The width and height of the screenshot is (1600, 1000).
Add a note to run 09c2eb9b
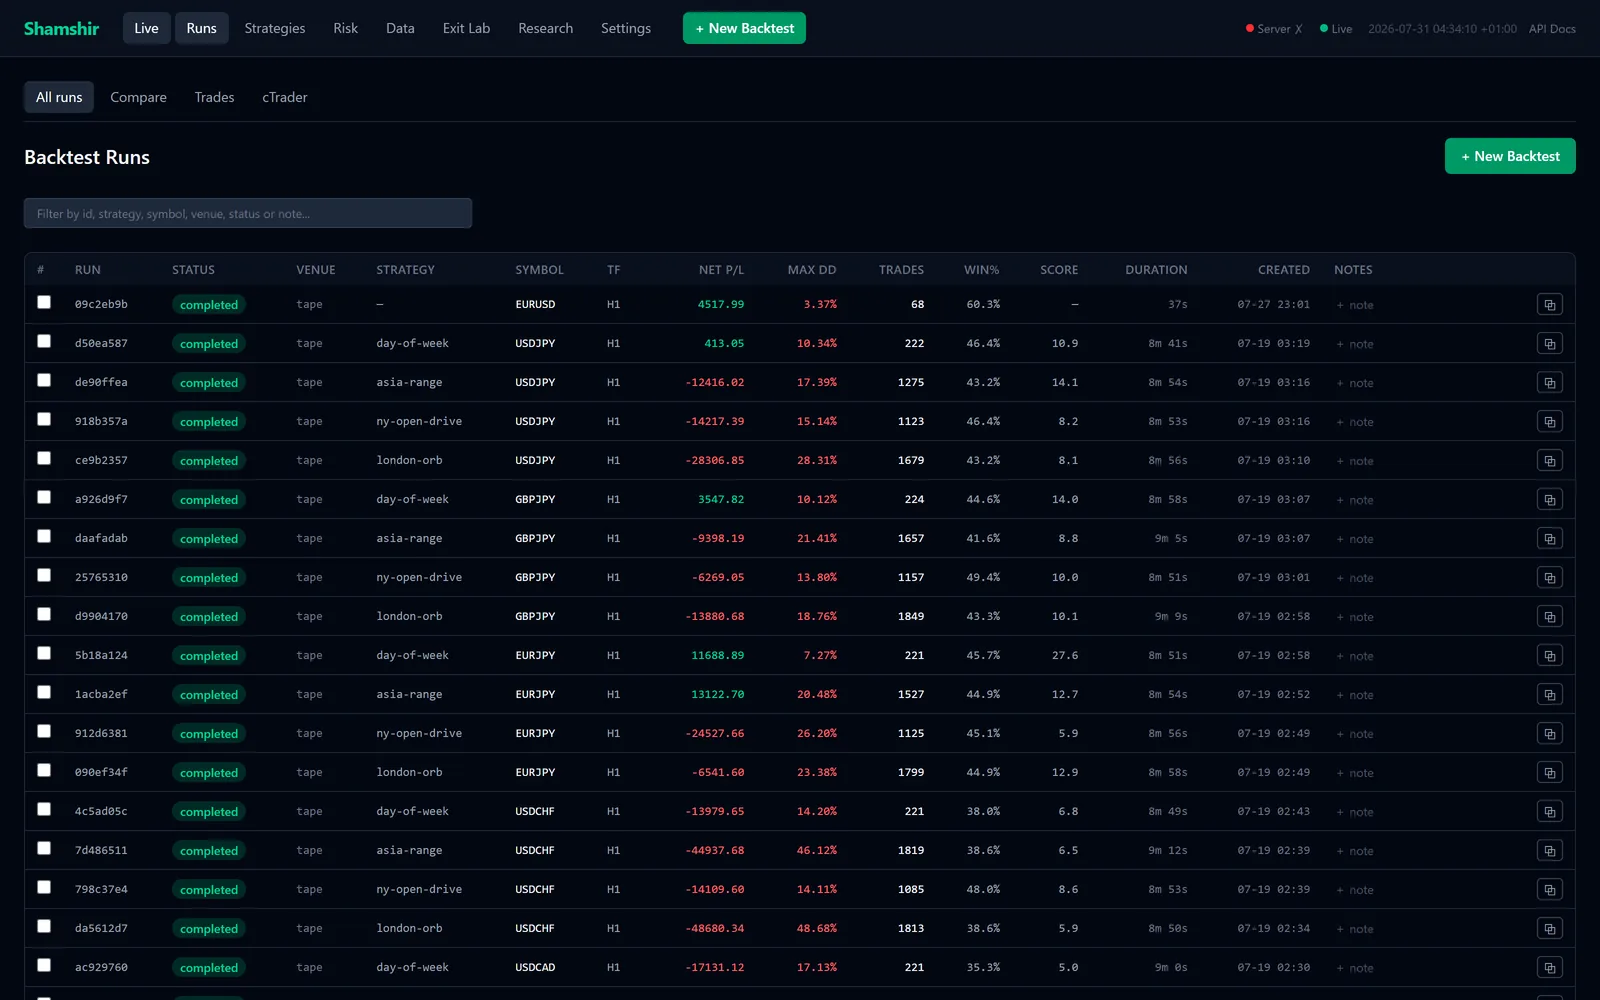coord(1355,305)
